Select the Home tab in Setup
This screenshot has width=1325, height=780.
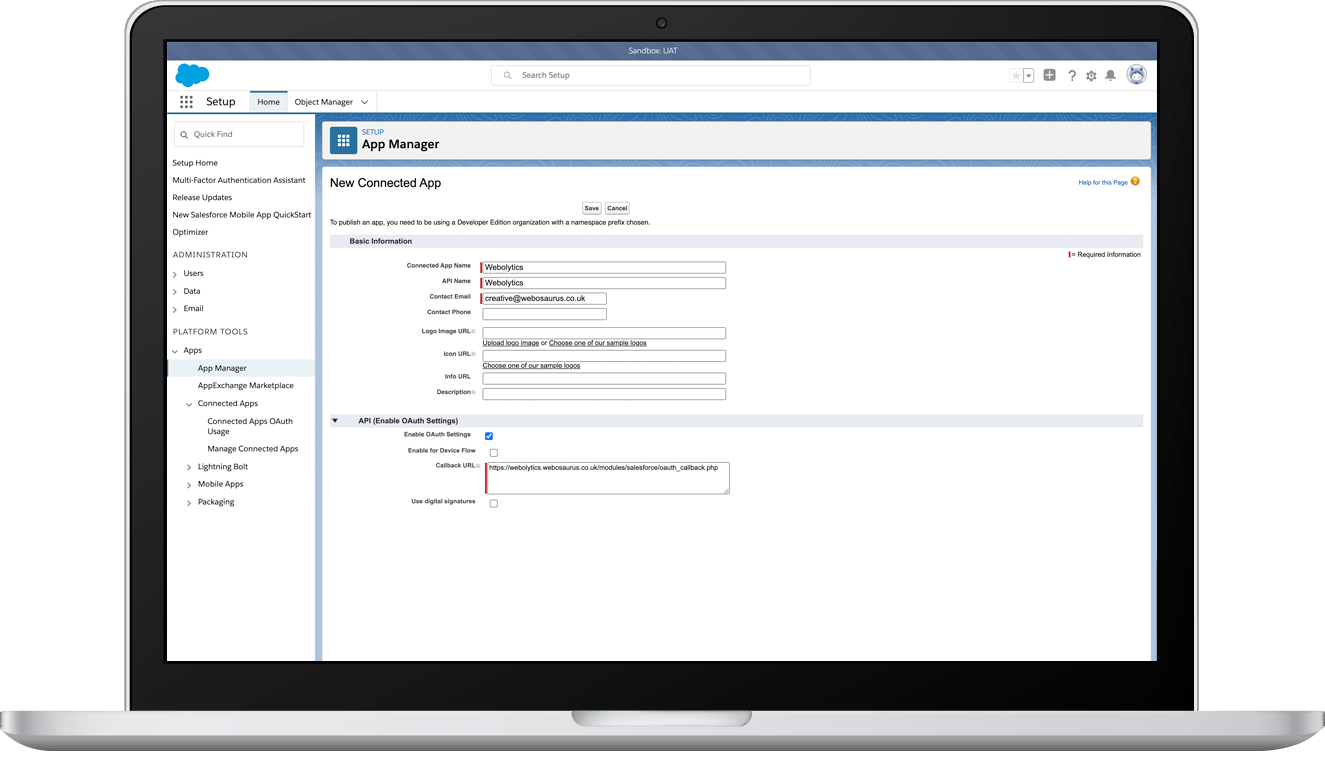tap(268, 101)
